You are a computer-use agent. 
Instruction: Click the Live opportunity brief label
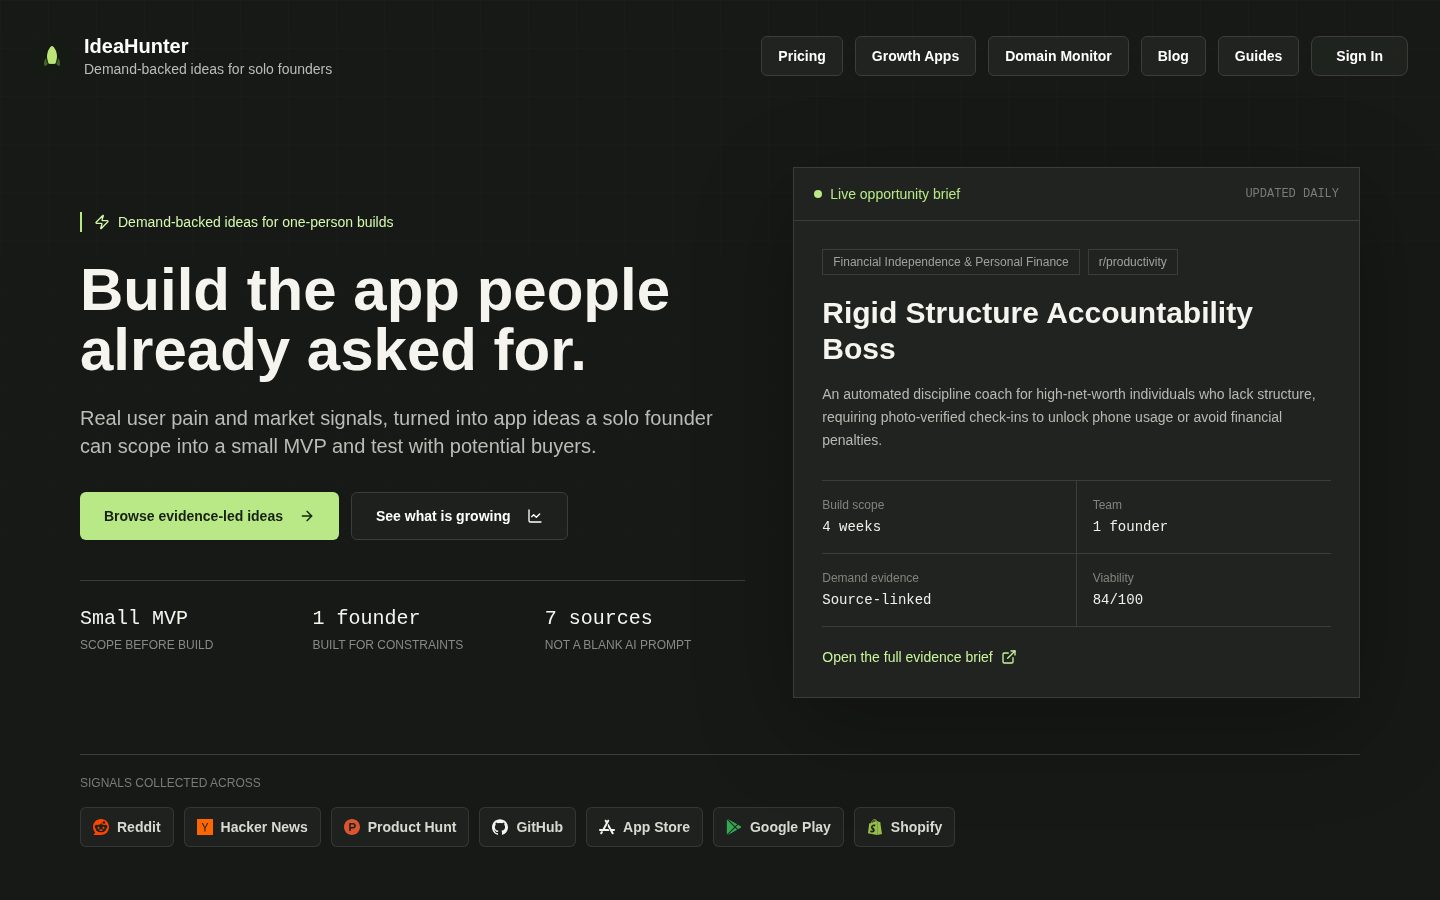click(x=895, y=194)
